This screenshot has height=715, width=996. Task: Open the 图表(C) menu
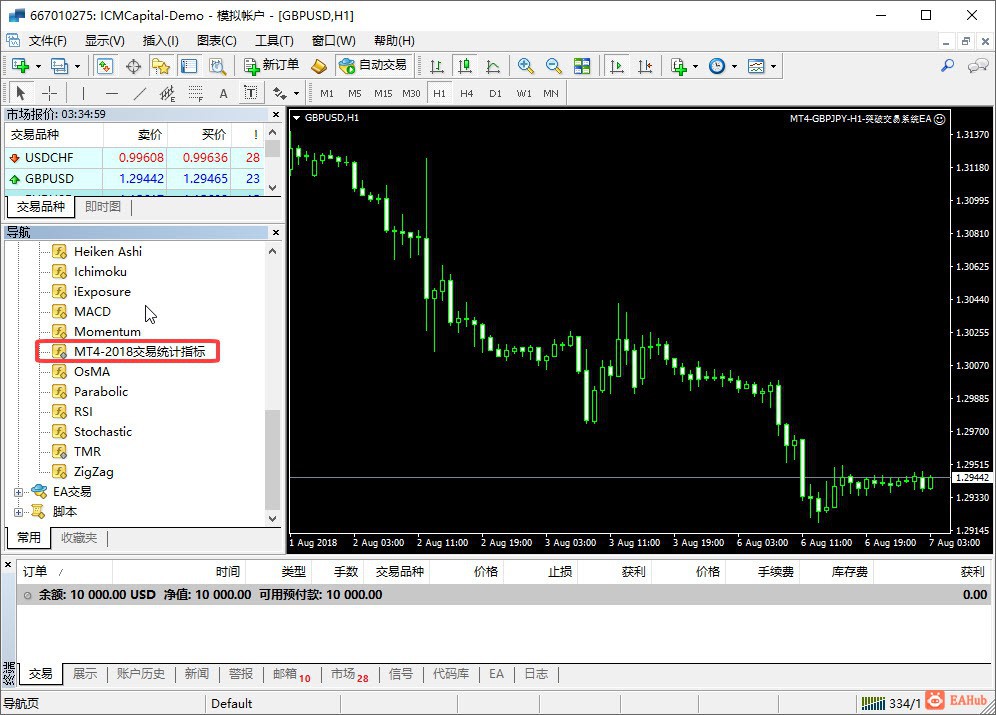tap(217, 41)
